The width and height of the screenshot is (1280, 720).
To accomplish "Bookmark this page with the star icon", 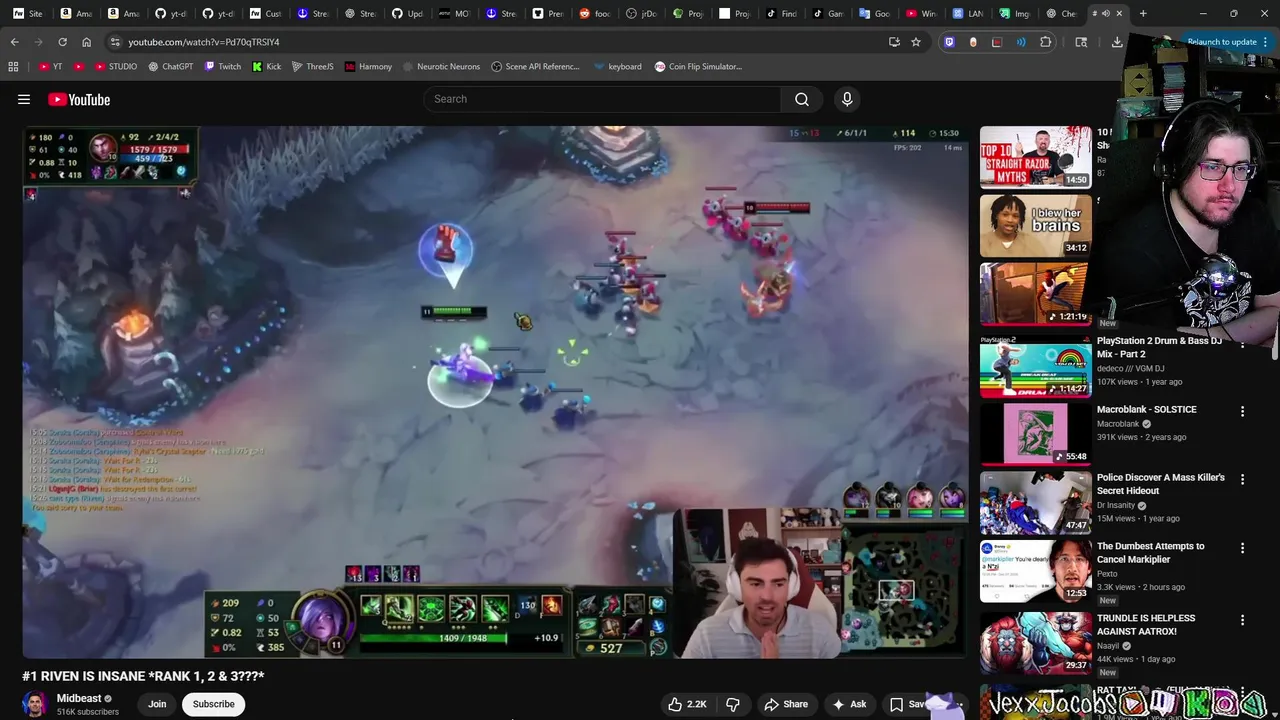I will point(915,42).
